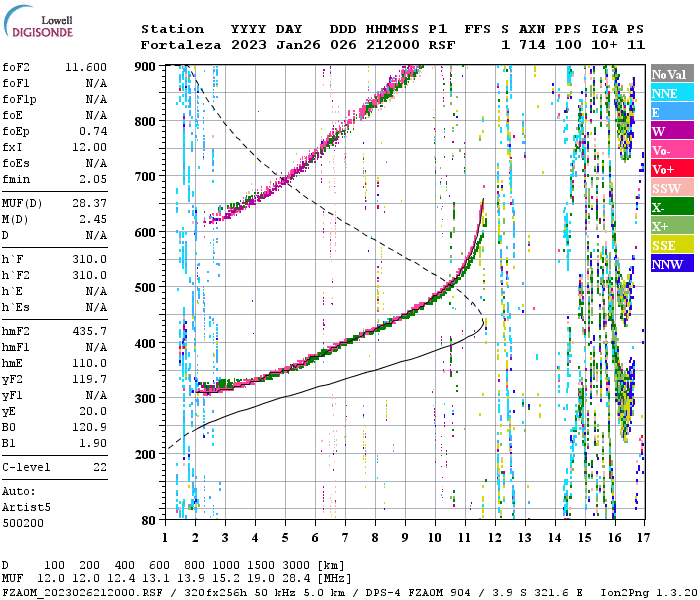Image resolution: width=700 pixels, height=600 pixels.
Task: Click the D distance 3000 entry
Action: point(296,566)
